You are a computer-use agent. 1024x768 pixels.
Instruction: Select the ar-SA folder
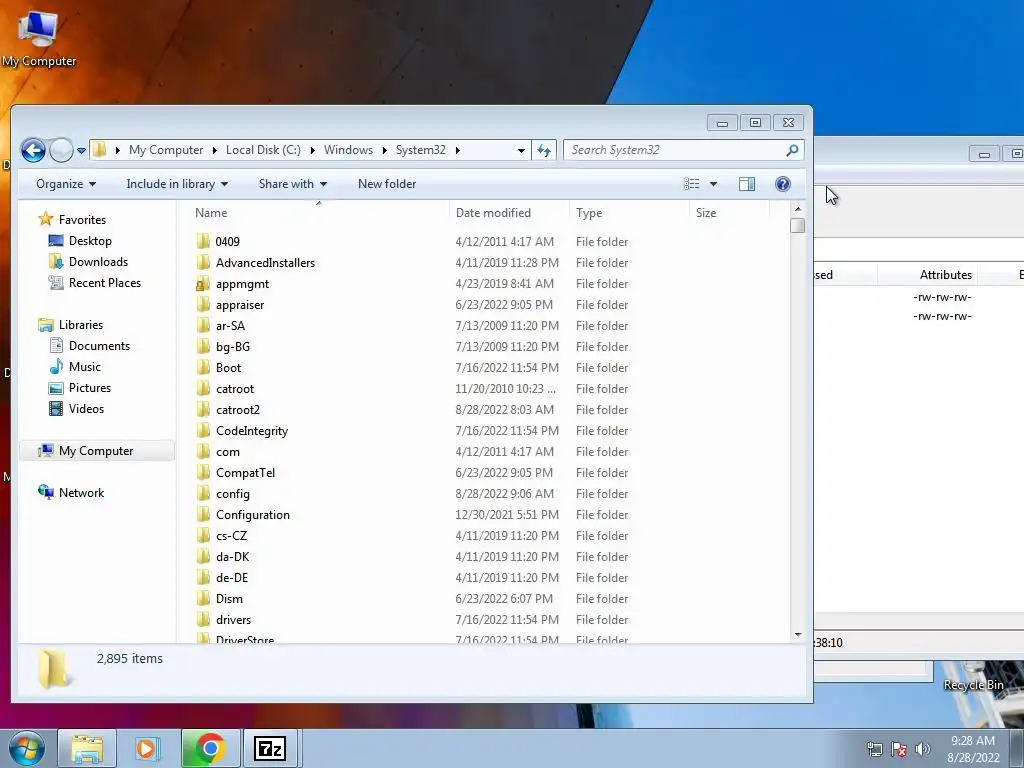click(x=230, y=326)
